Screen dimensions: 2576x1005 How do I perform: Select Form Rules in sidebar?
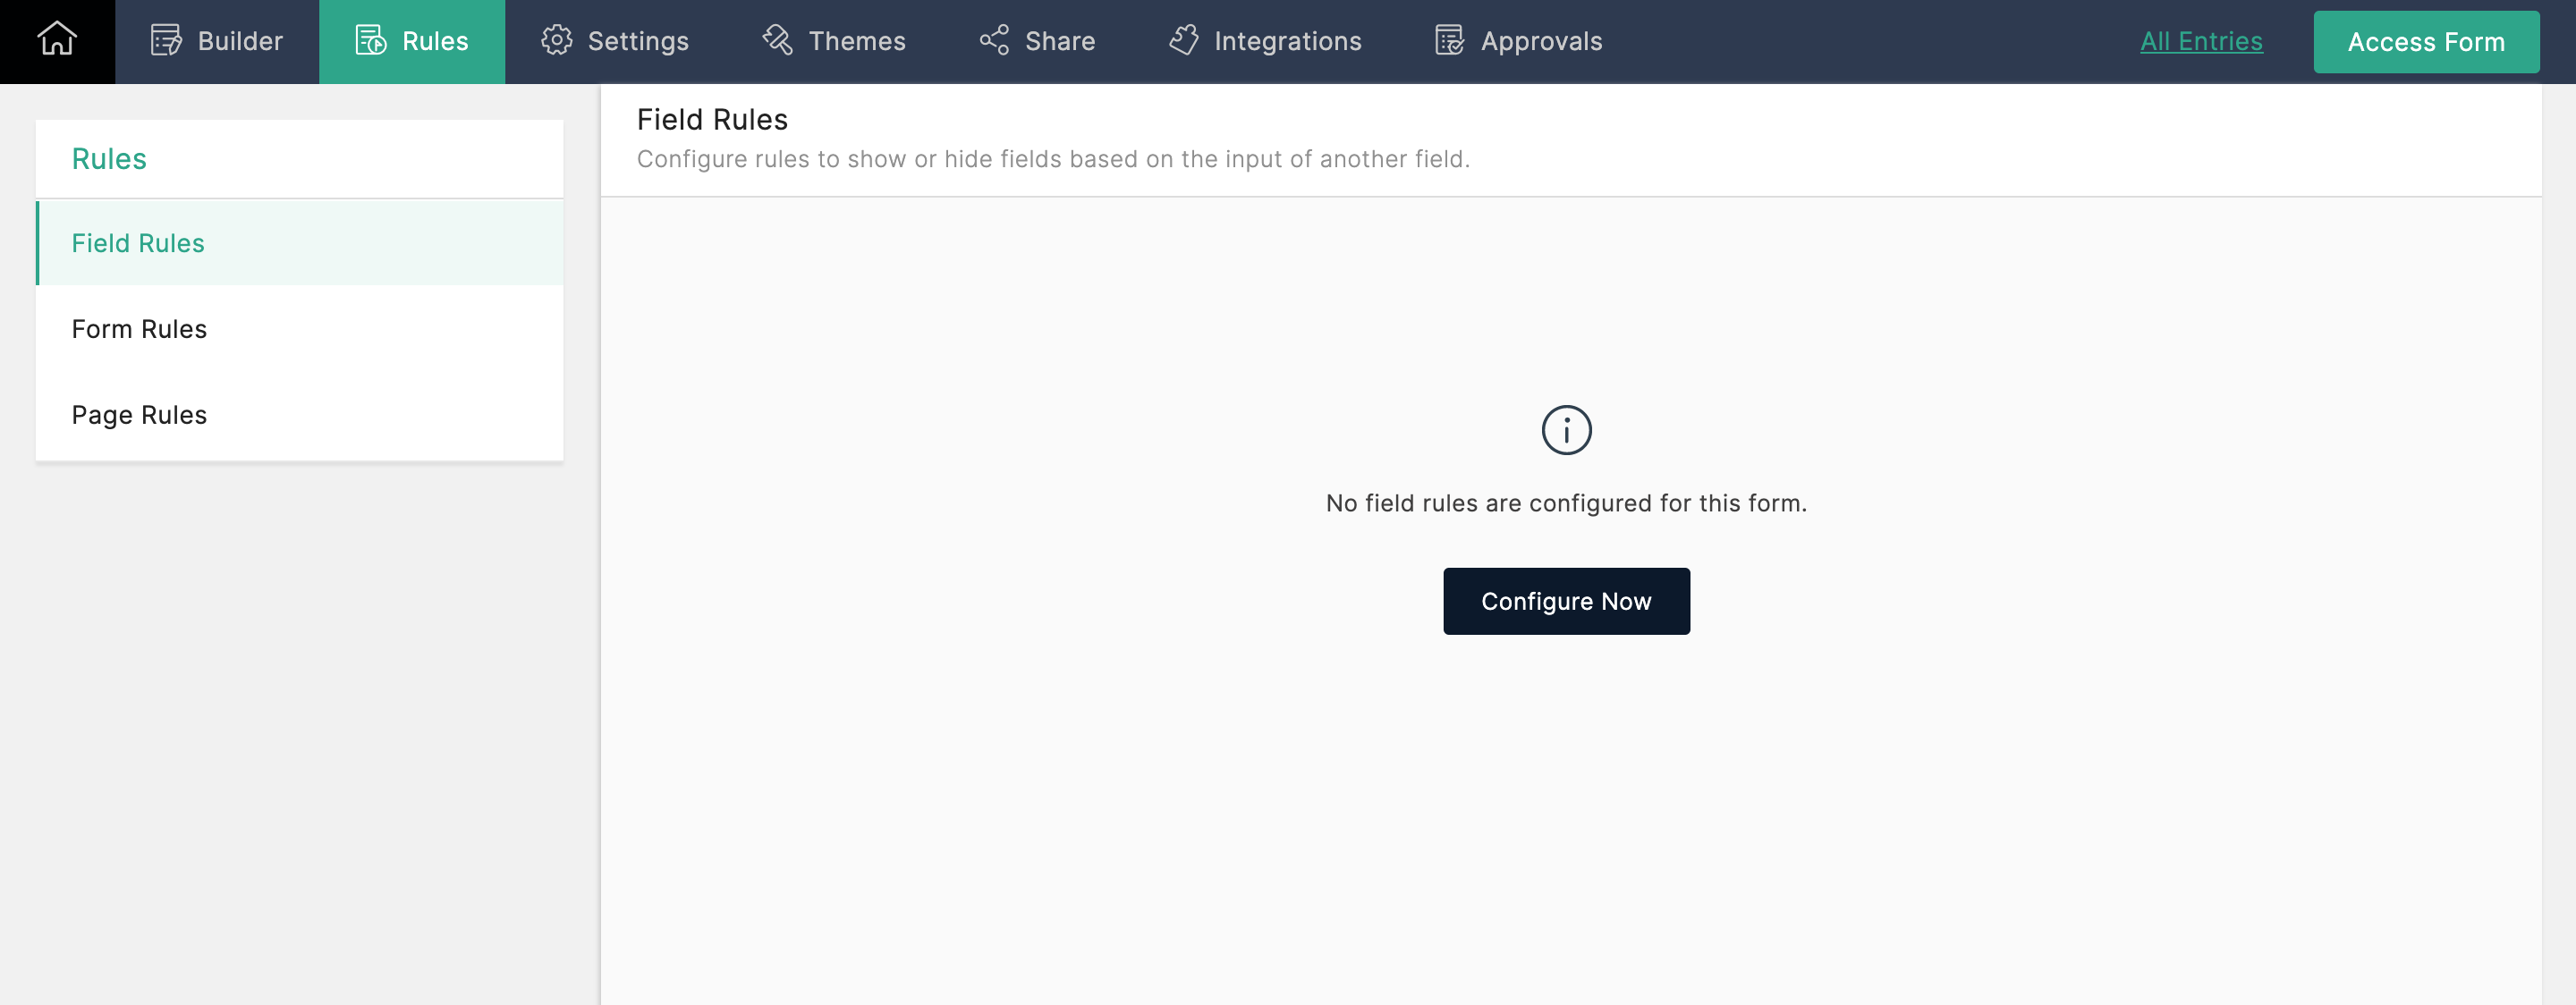(139, 329)
